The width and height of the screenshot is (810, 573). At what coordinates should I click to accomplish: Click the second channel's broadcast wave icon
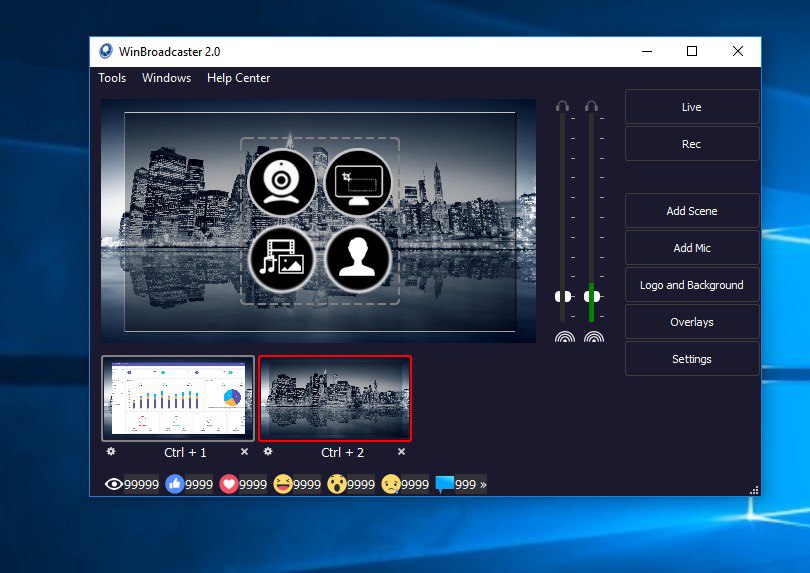594,337
